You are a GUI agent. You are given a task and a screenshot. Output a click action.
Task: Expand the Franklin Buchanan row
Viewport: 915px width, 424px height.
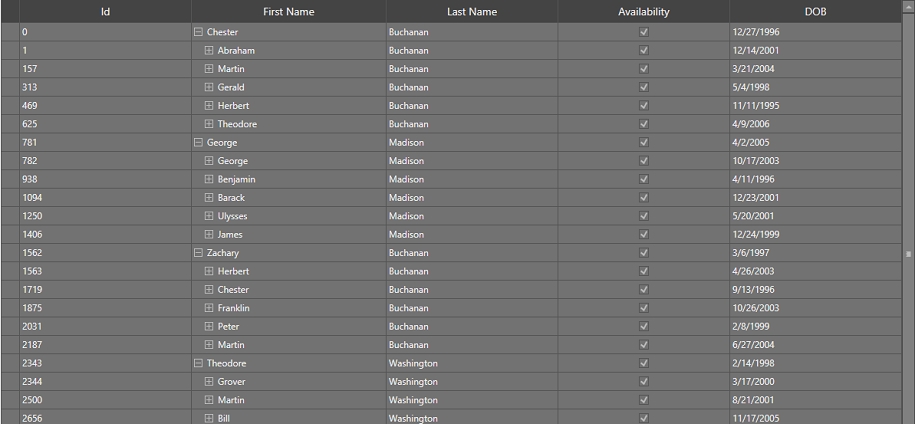coord(209,308)
